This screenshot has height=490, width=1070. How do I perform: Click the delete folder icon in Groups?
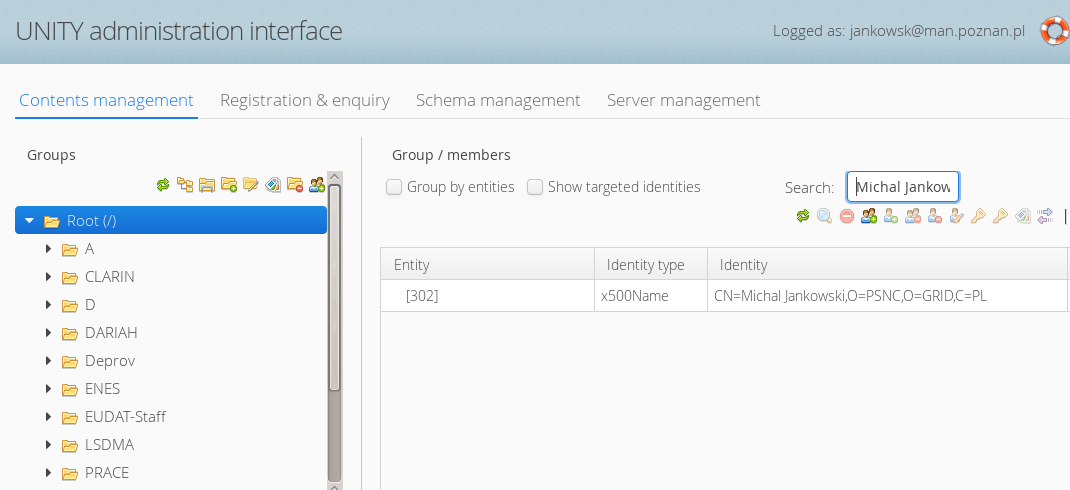tap(295, 184)
